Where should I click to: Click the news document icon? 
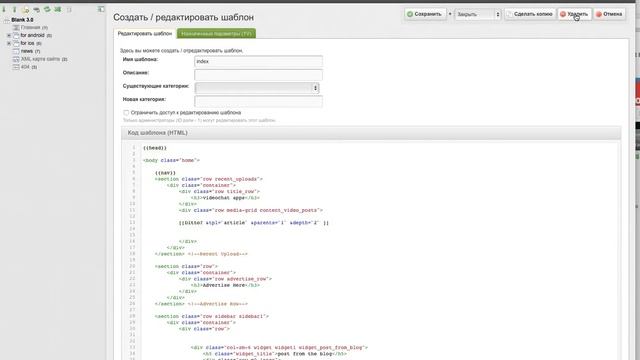(x=16, y=51)
